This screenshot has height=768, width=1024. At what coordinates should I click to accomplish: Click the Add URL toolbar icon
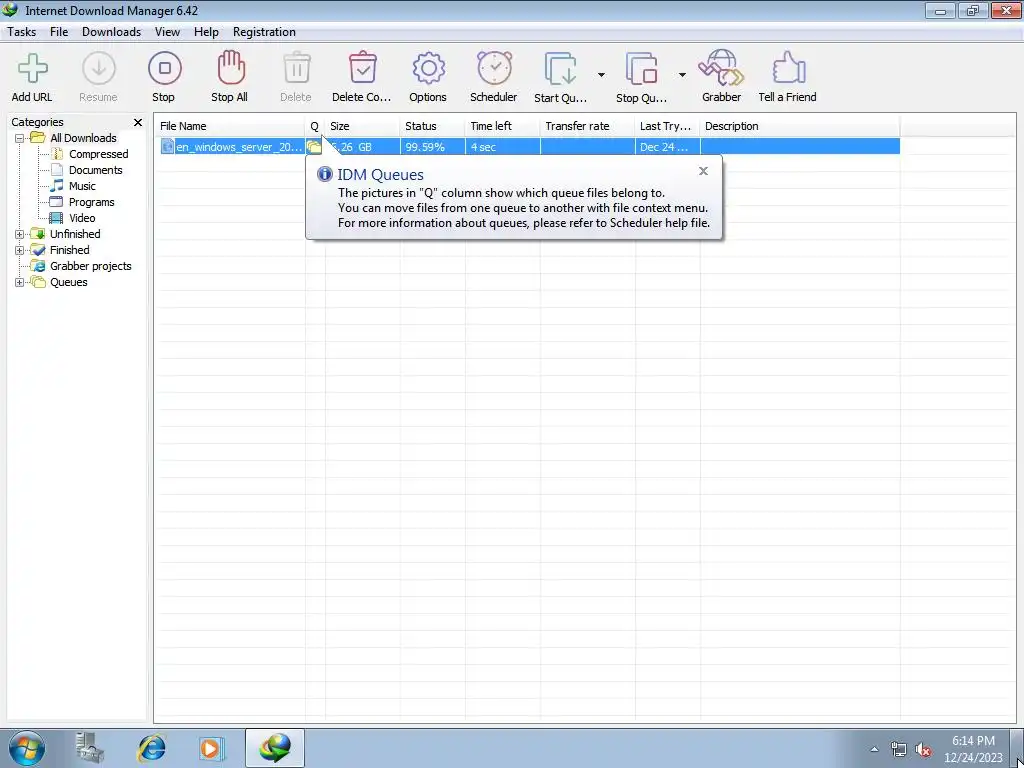[32, 69]
